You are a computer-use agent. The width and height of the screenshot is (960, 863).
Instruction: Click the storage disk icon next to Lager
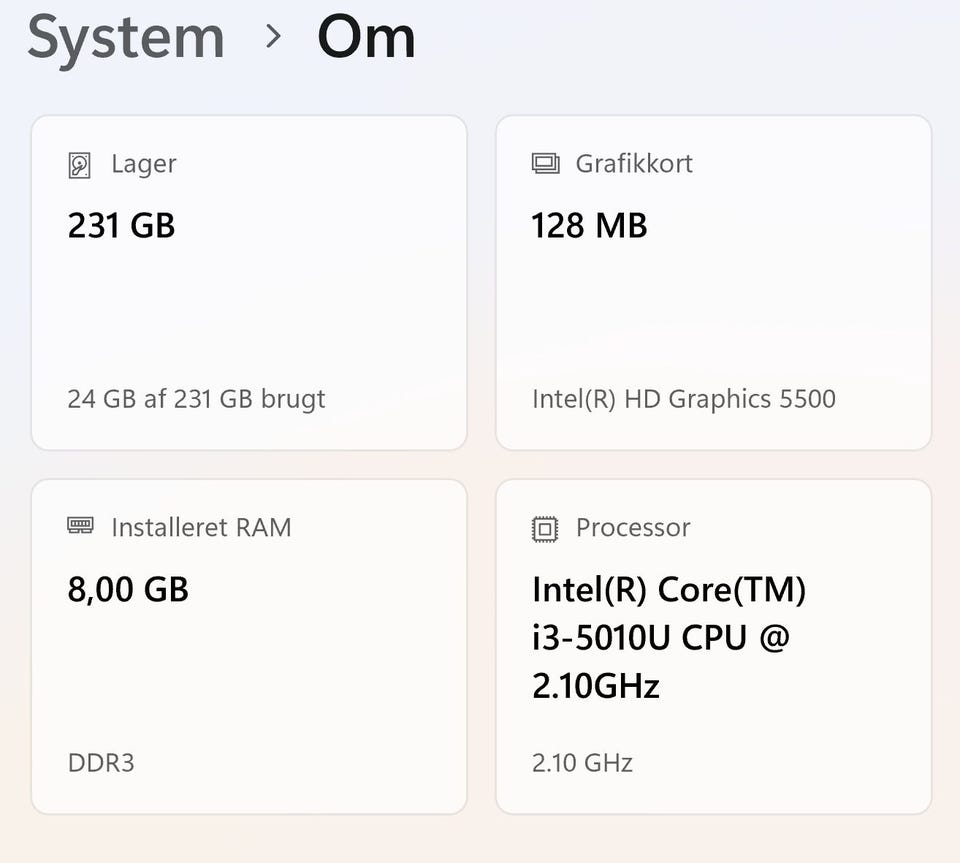[x=79, y=165]
